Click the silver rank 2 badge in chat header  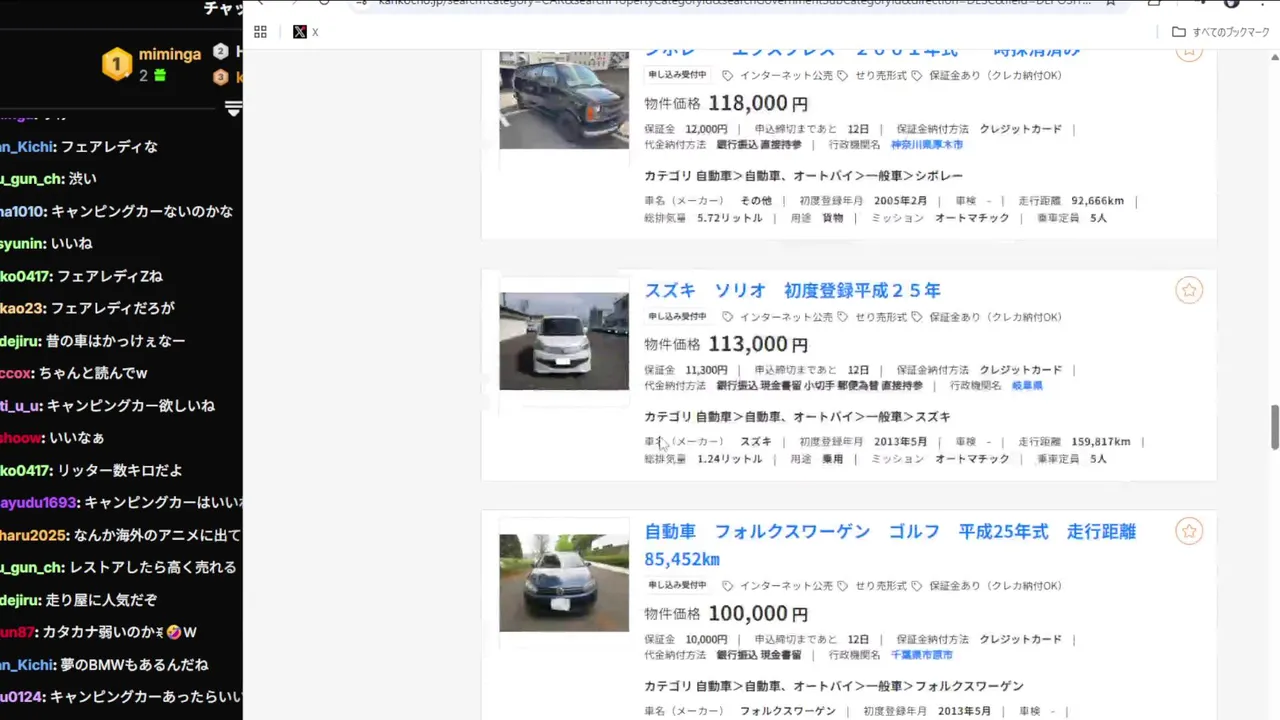click(x=221, y=53)
